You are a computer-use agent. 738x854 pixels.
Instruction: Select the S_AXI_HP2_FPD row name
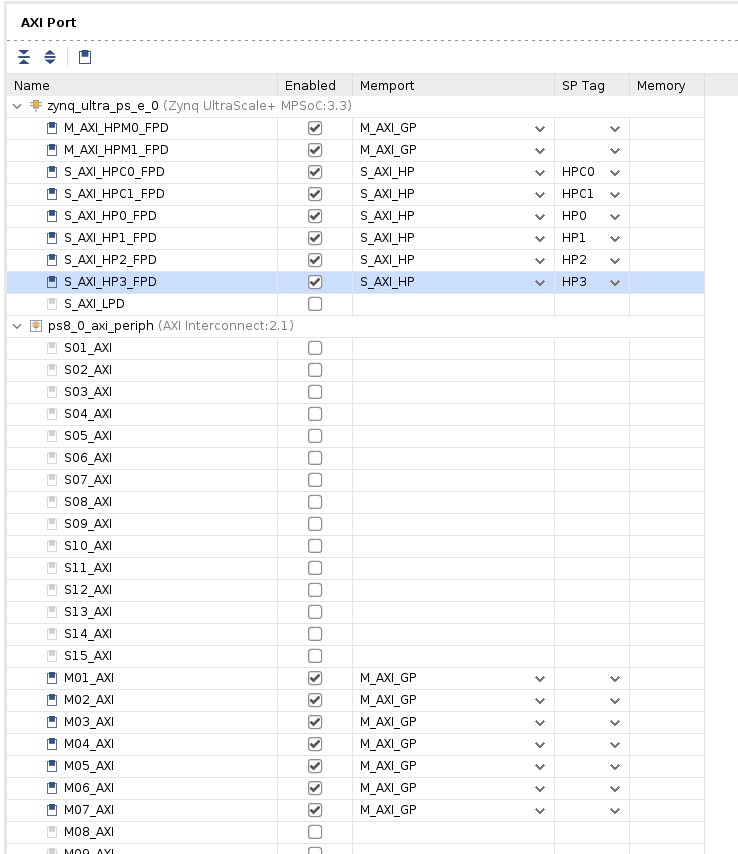[110, 260]
